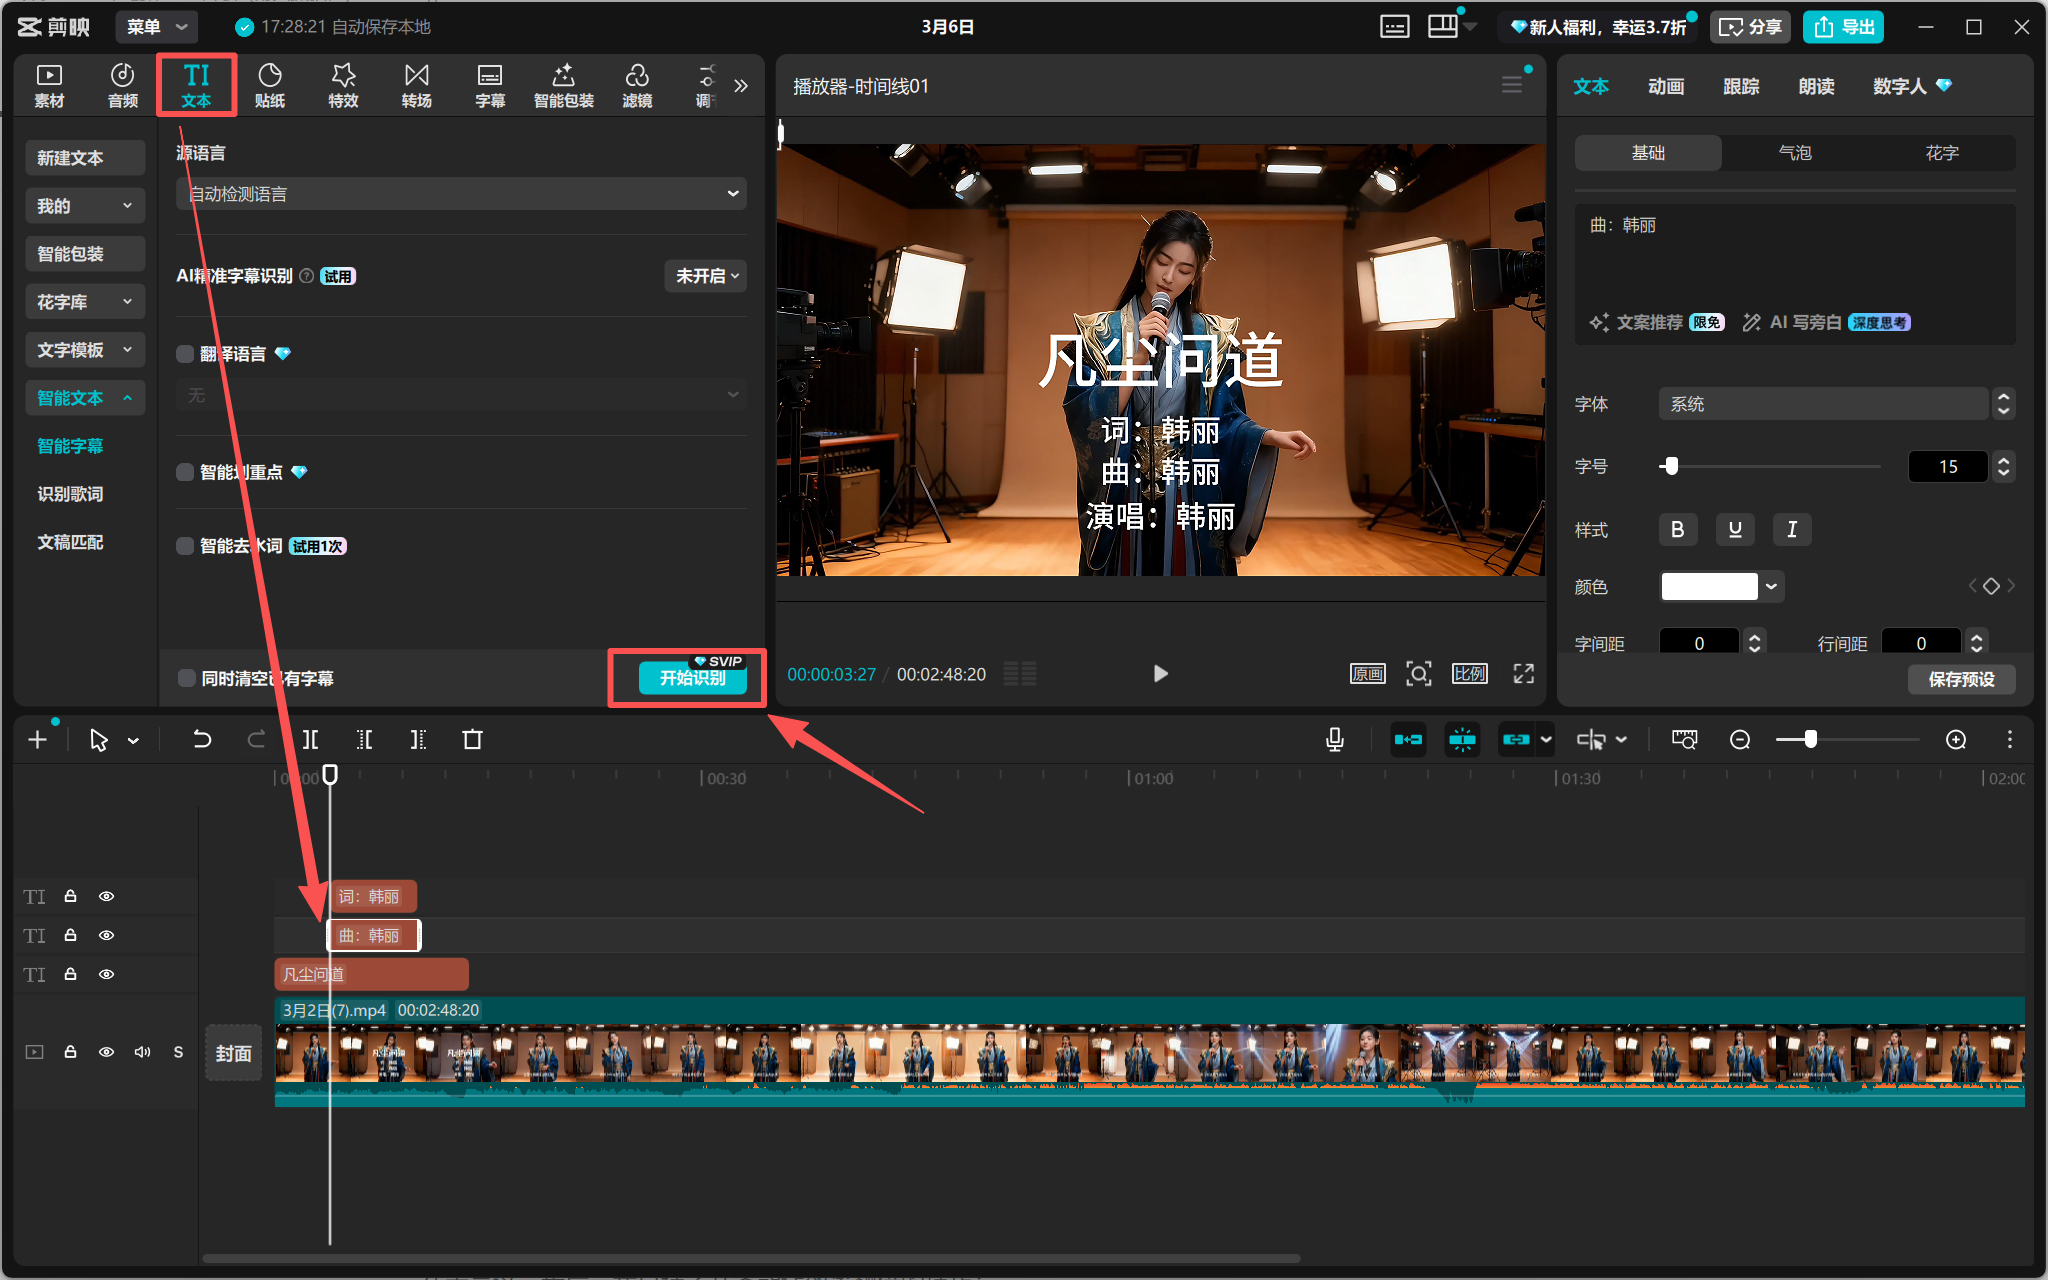Image resolution: width=2048 pixels, height=1280 pixels.
Task: Click the microphone record voiceover icon
Action: 1334,739
